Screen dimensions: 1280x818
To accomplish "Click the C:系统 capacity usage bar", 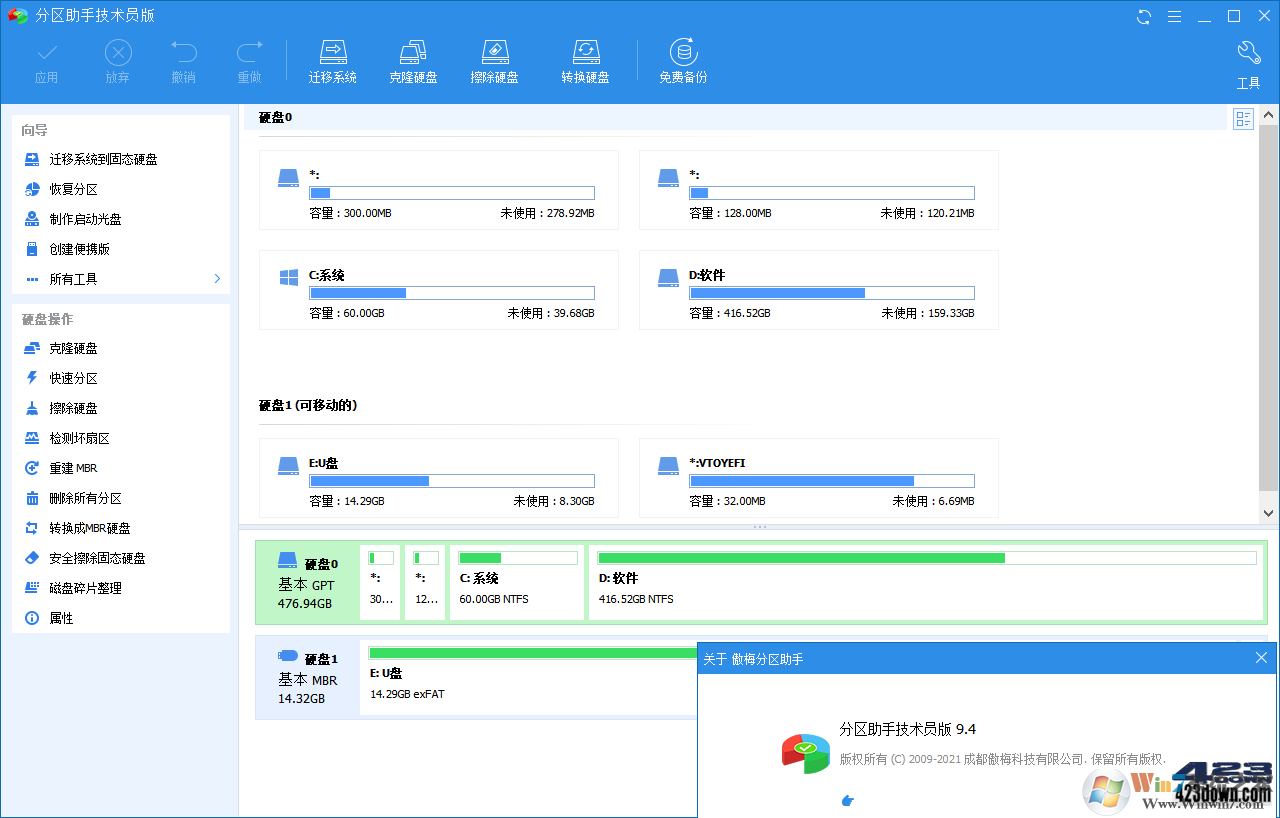I will 452,292.
